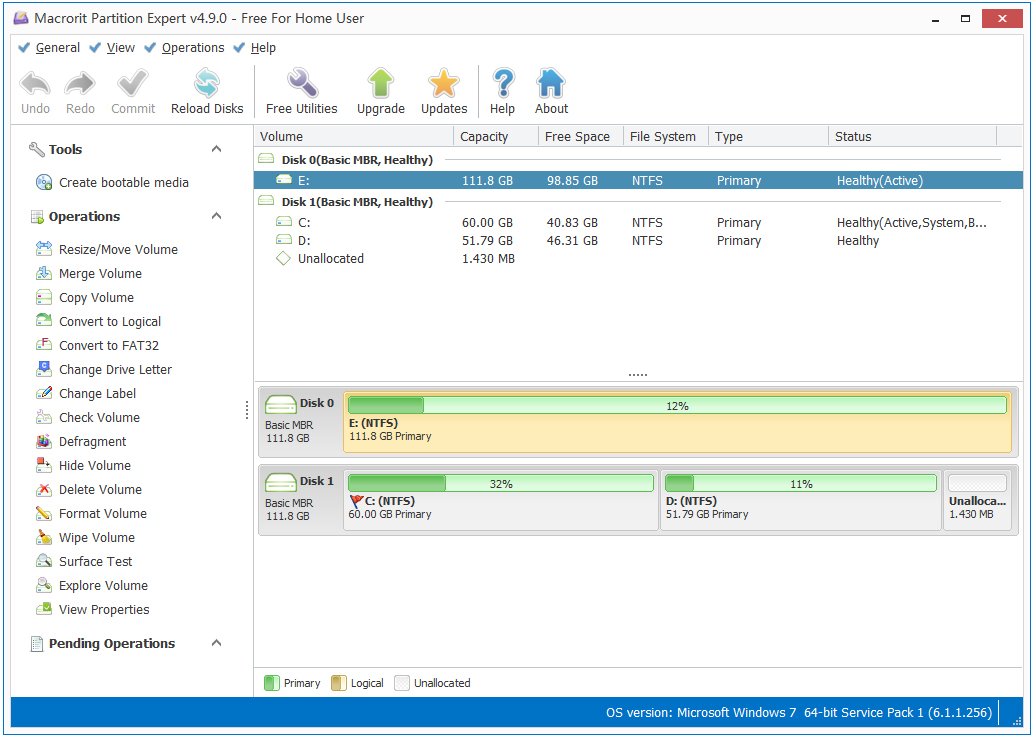Sort by Capacity column header
Screen dimensions: 1033x737
(x=495, y=136)
